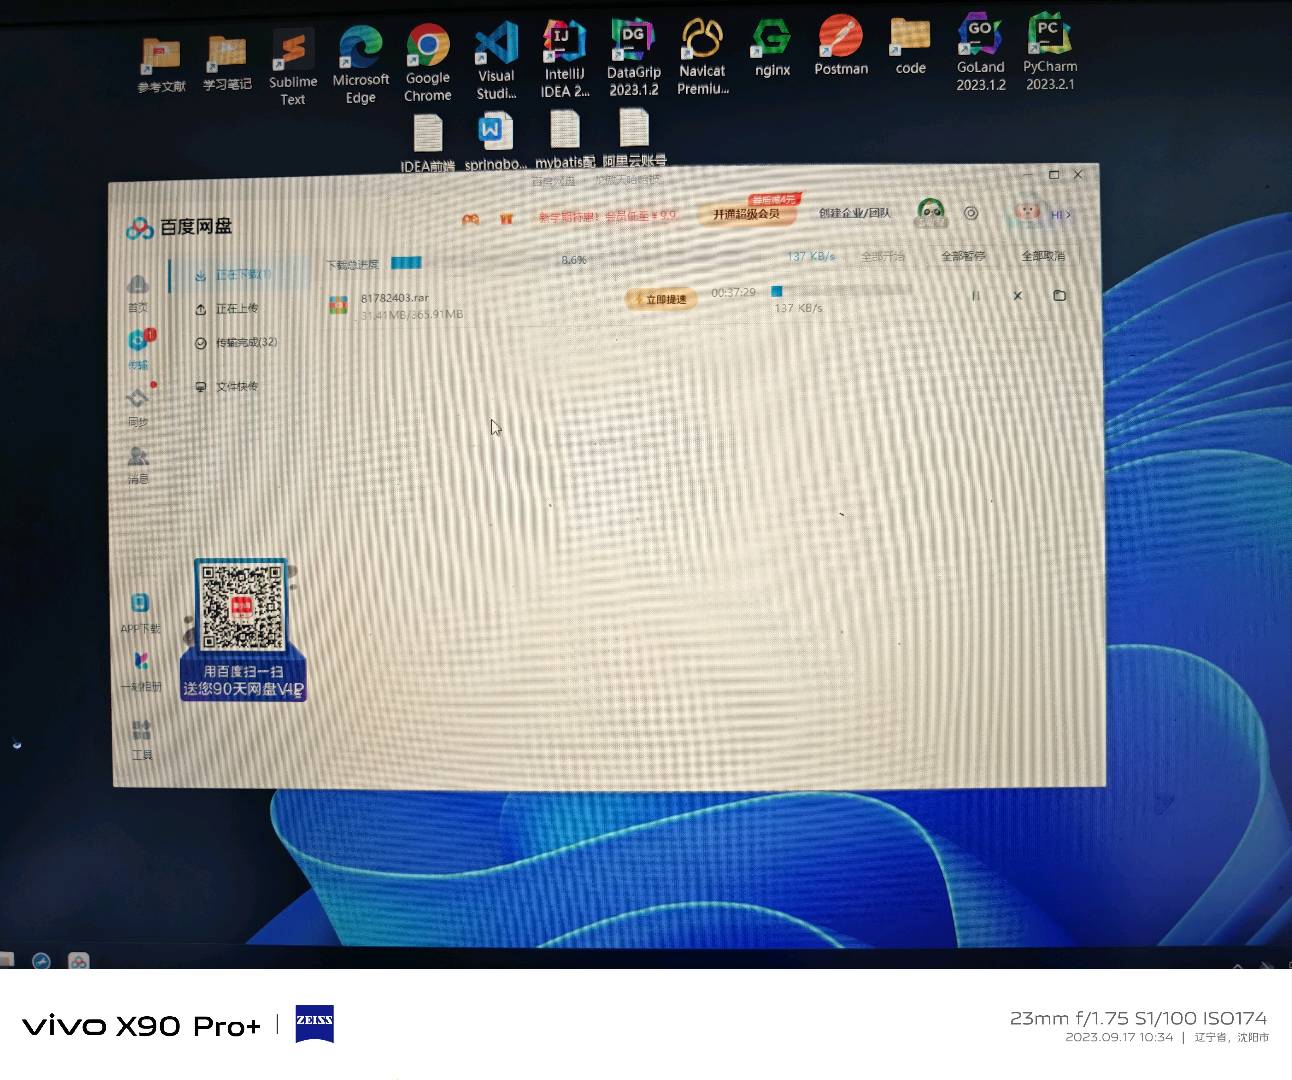This screenshot has width=1292, height=1080.
Task: Open the circular settings icon in header
Action: pos(970,213)
